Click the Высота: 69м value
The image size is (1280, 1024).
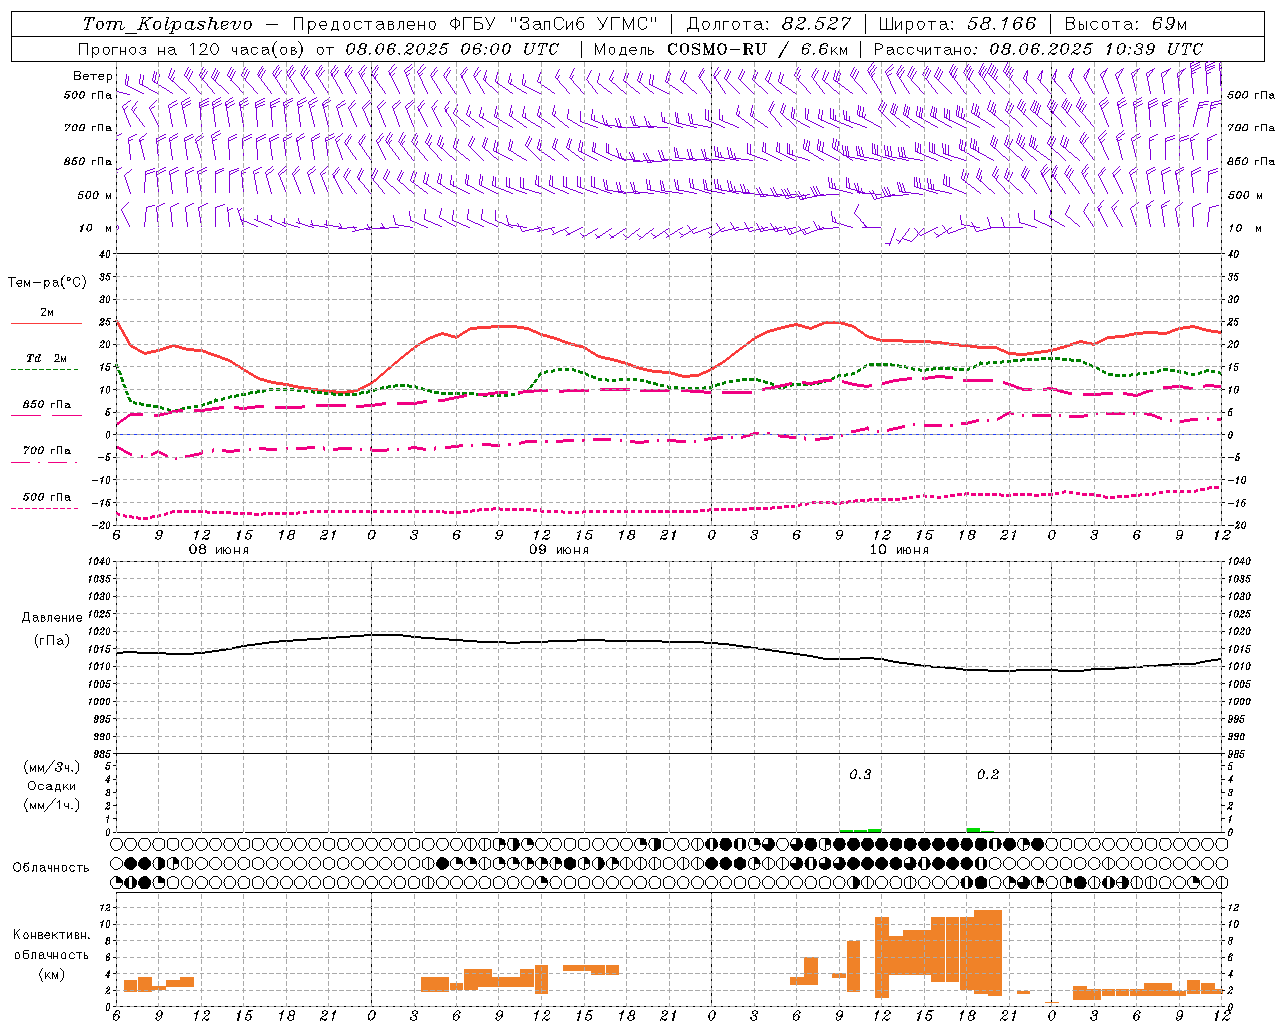1126,23
